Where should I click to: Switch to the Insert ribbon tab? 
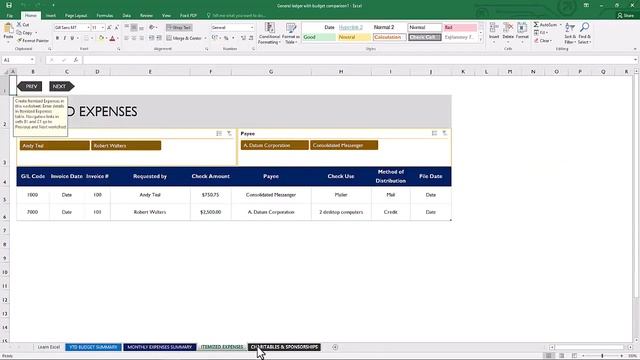point(51,16)
